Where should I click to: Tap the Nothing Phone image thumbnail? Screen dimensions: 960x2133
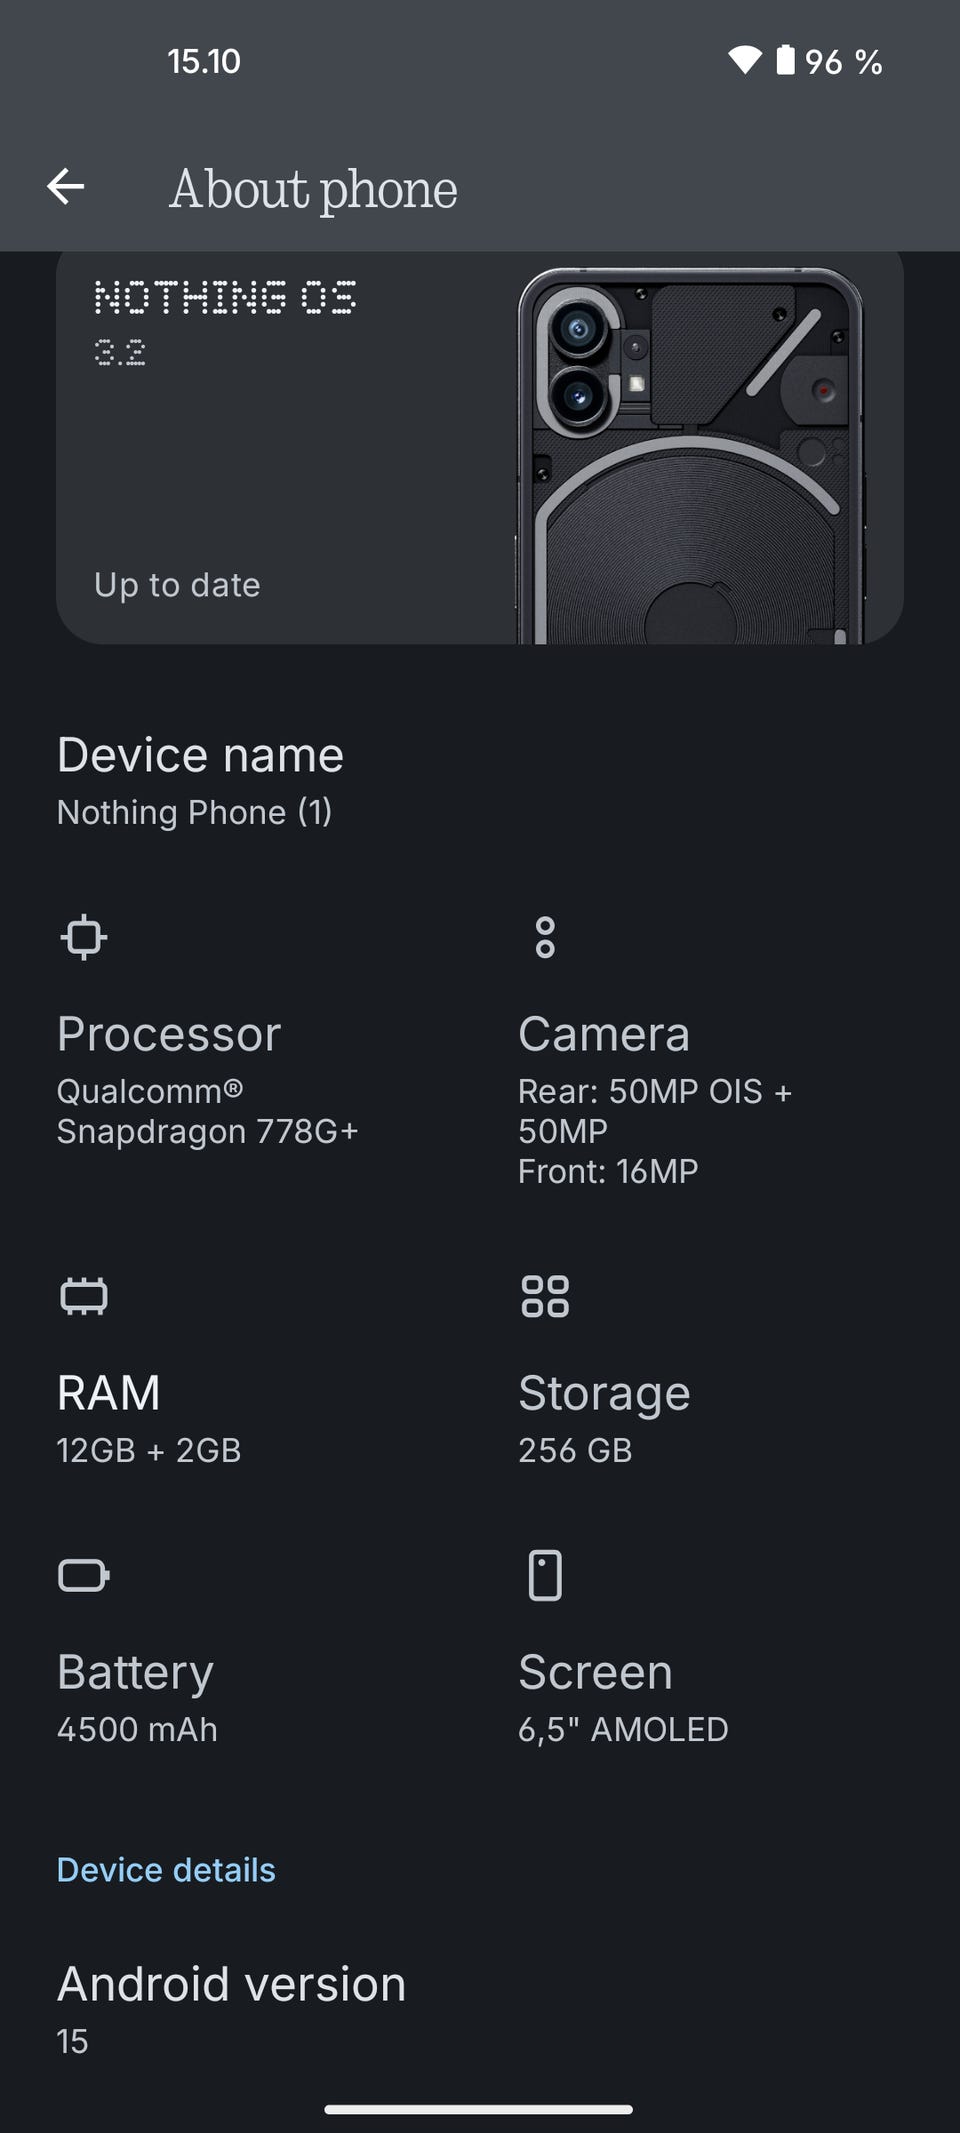click(x=690, y=455)
